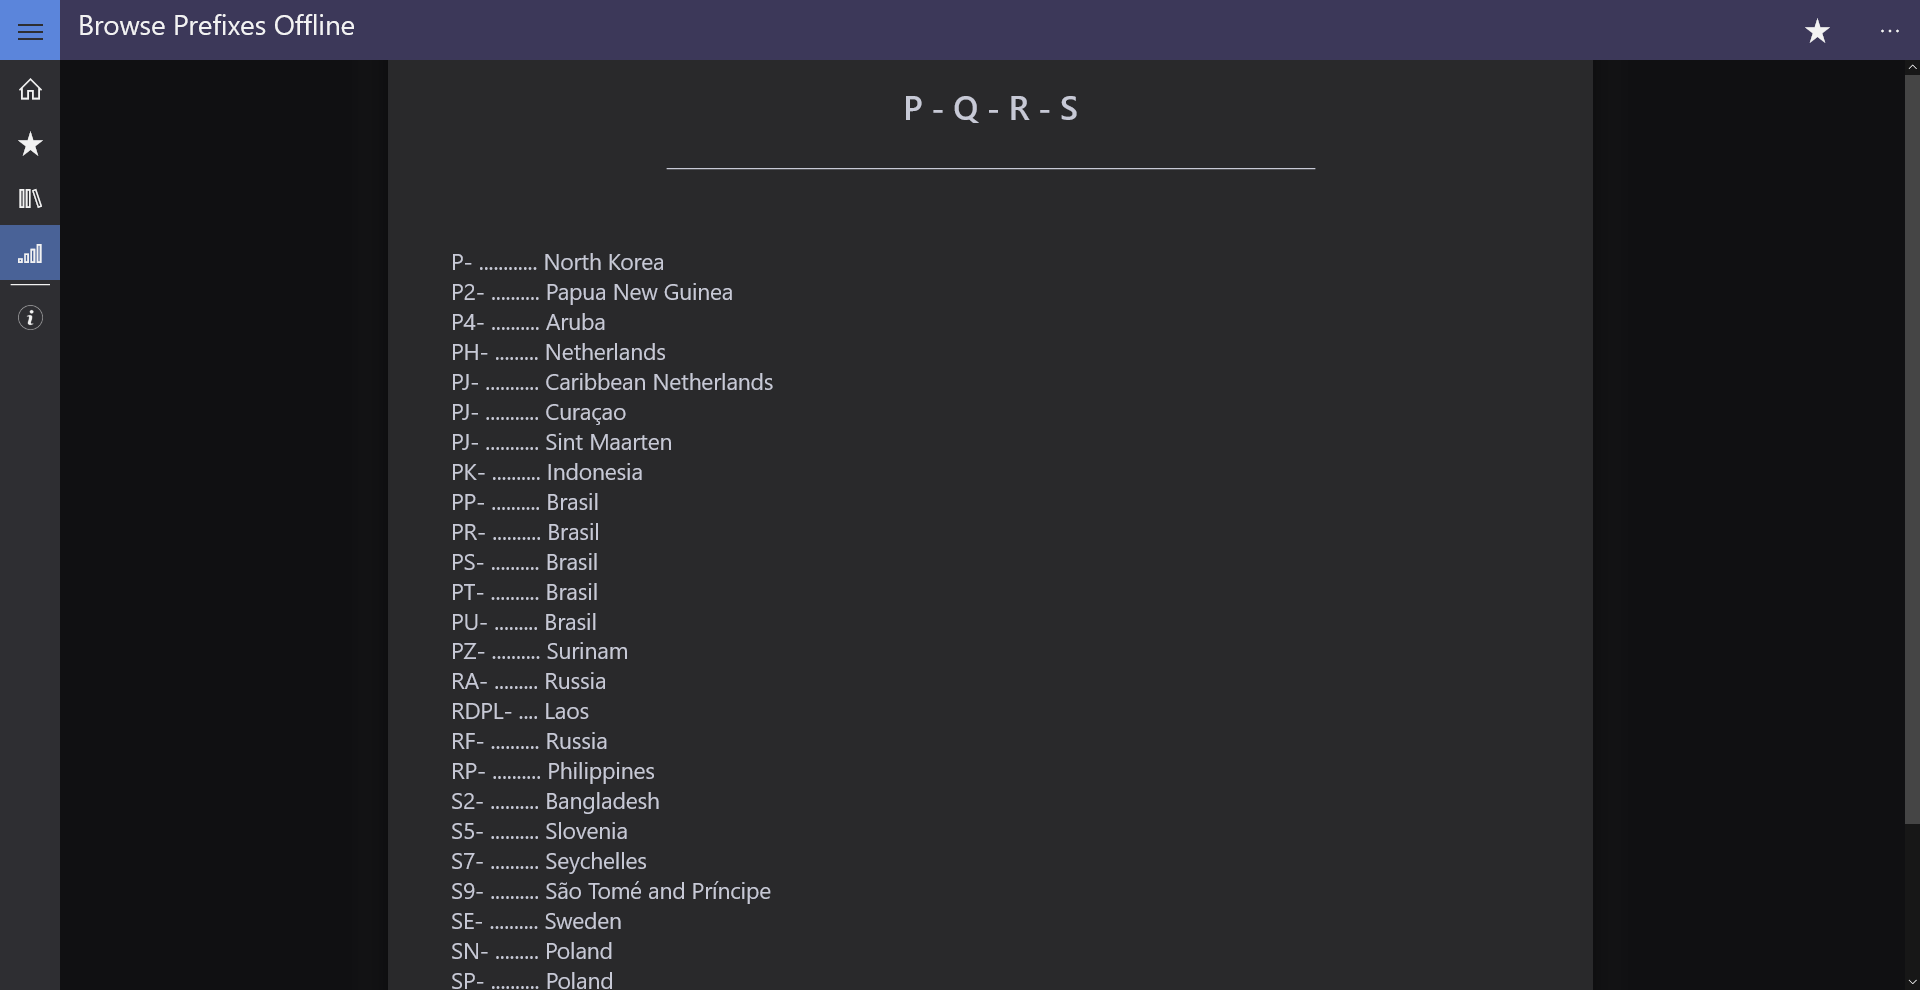
Task: Select the S7- Seychelles entry
Action: pos(548,861)
